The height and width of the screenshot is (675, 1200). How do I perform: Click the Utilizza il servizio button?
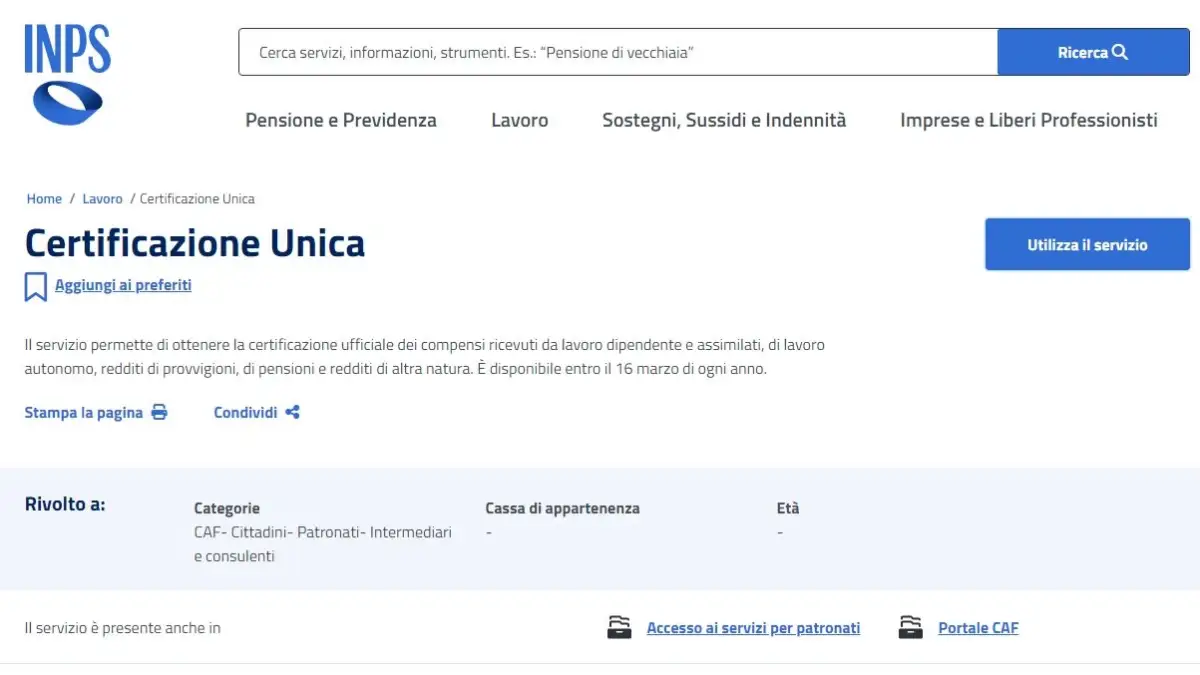click(1087, 244)
